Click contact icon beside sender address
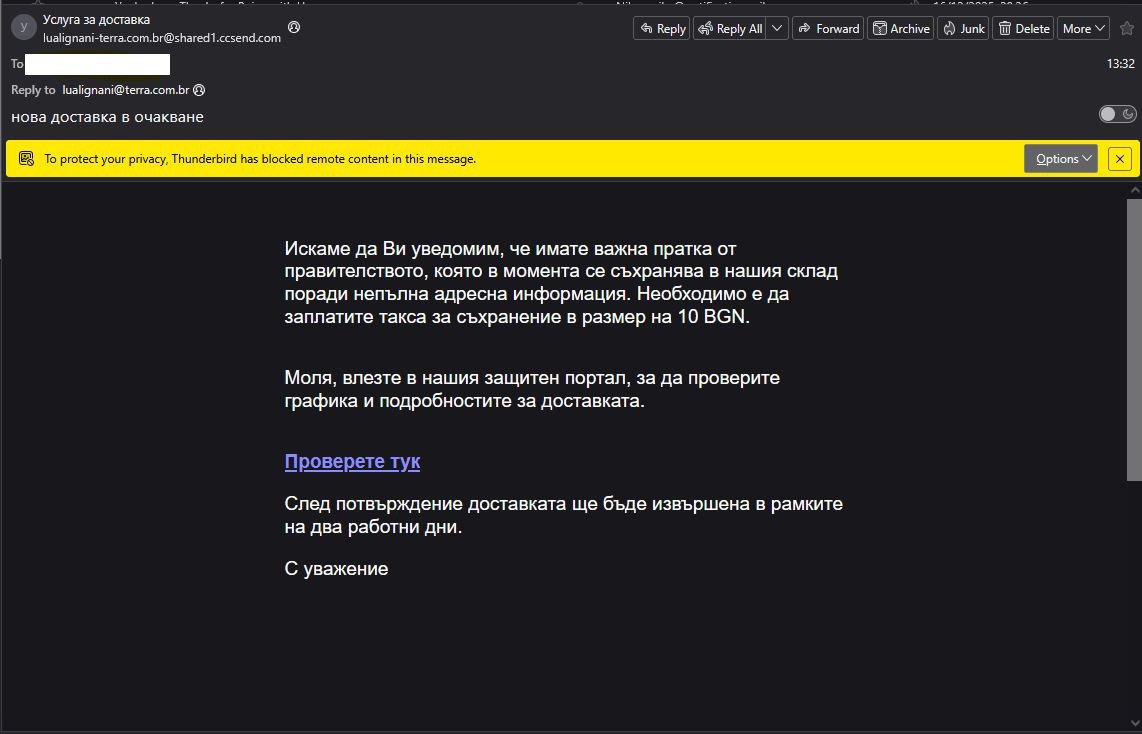 tap(294, 27)
